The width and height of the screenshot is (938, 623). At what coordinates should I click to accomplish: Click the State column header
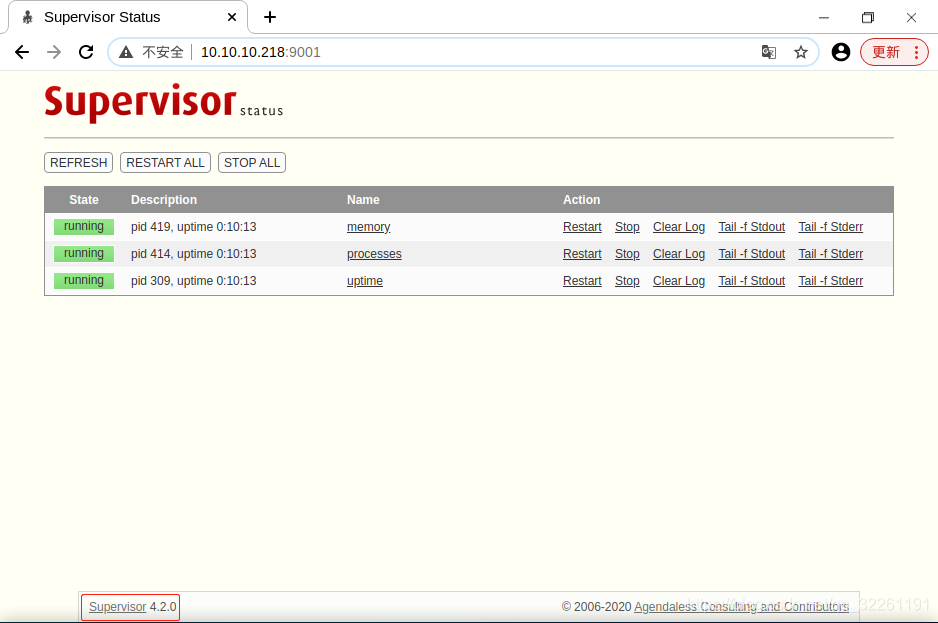(x=84, y=200)
